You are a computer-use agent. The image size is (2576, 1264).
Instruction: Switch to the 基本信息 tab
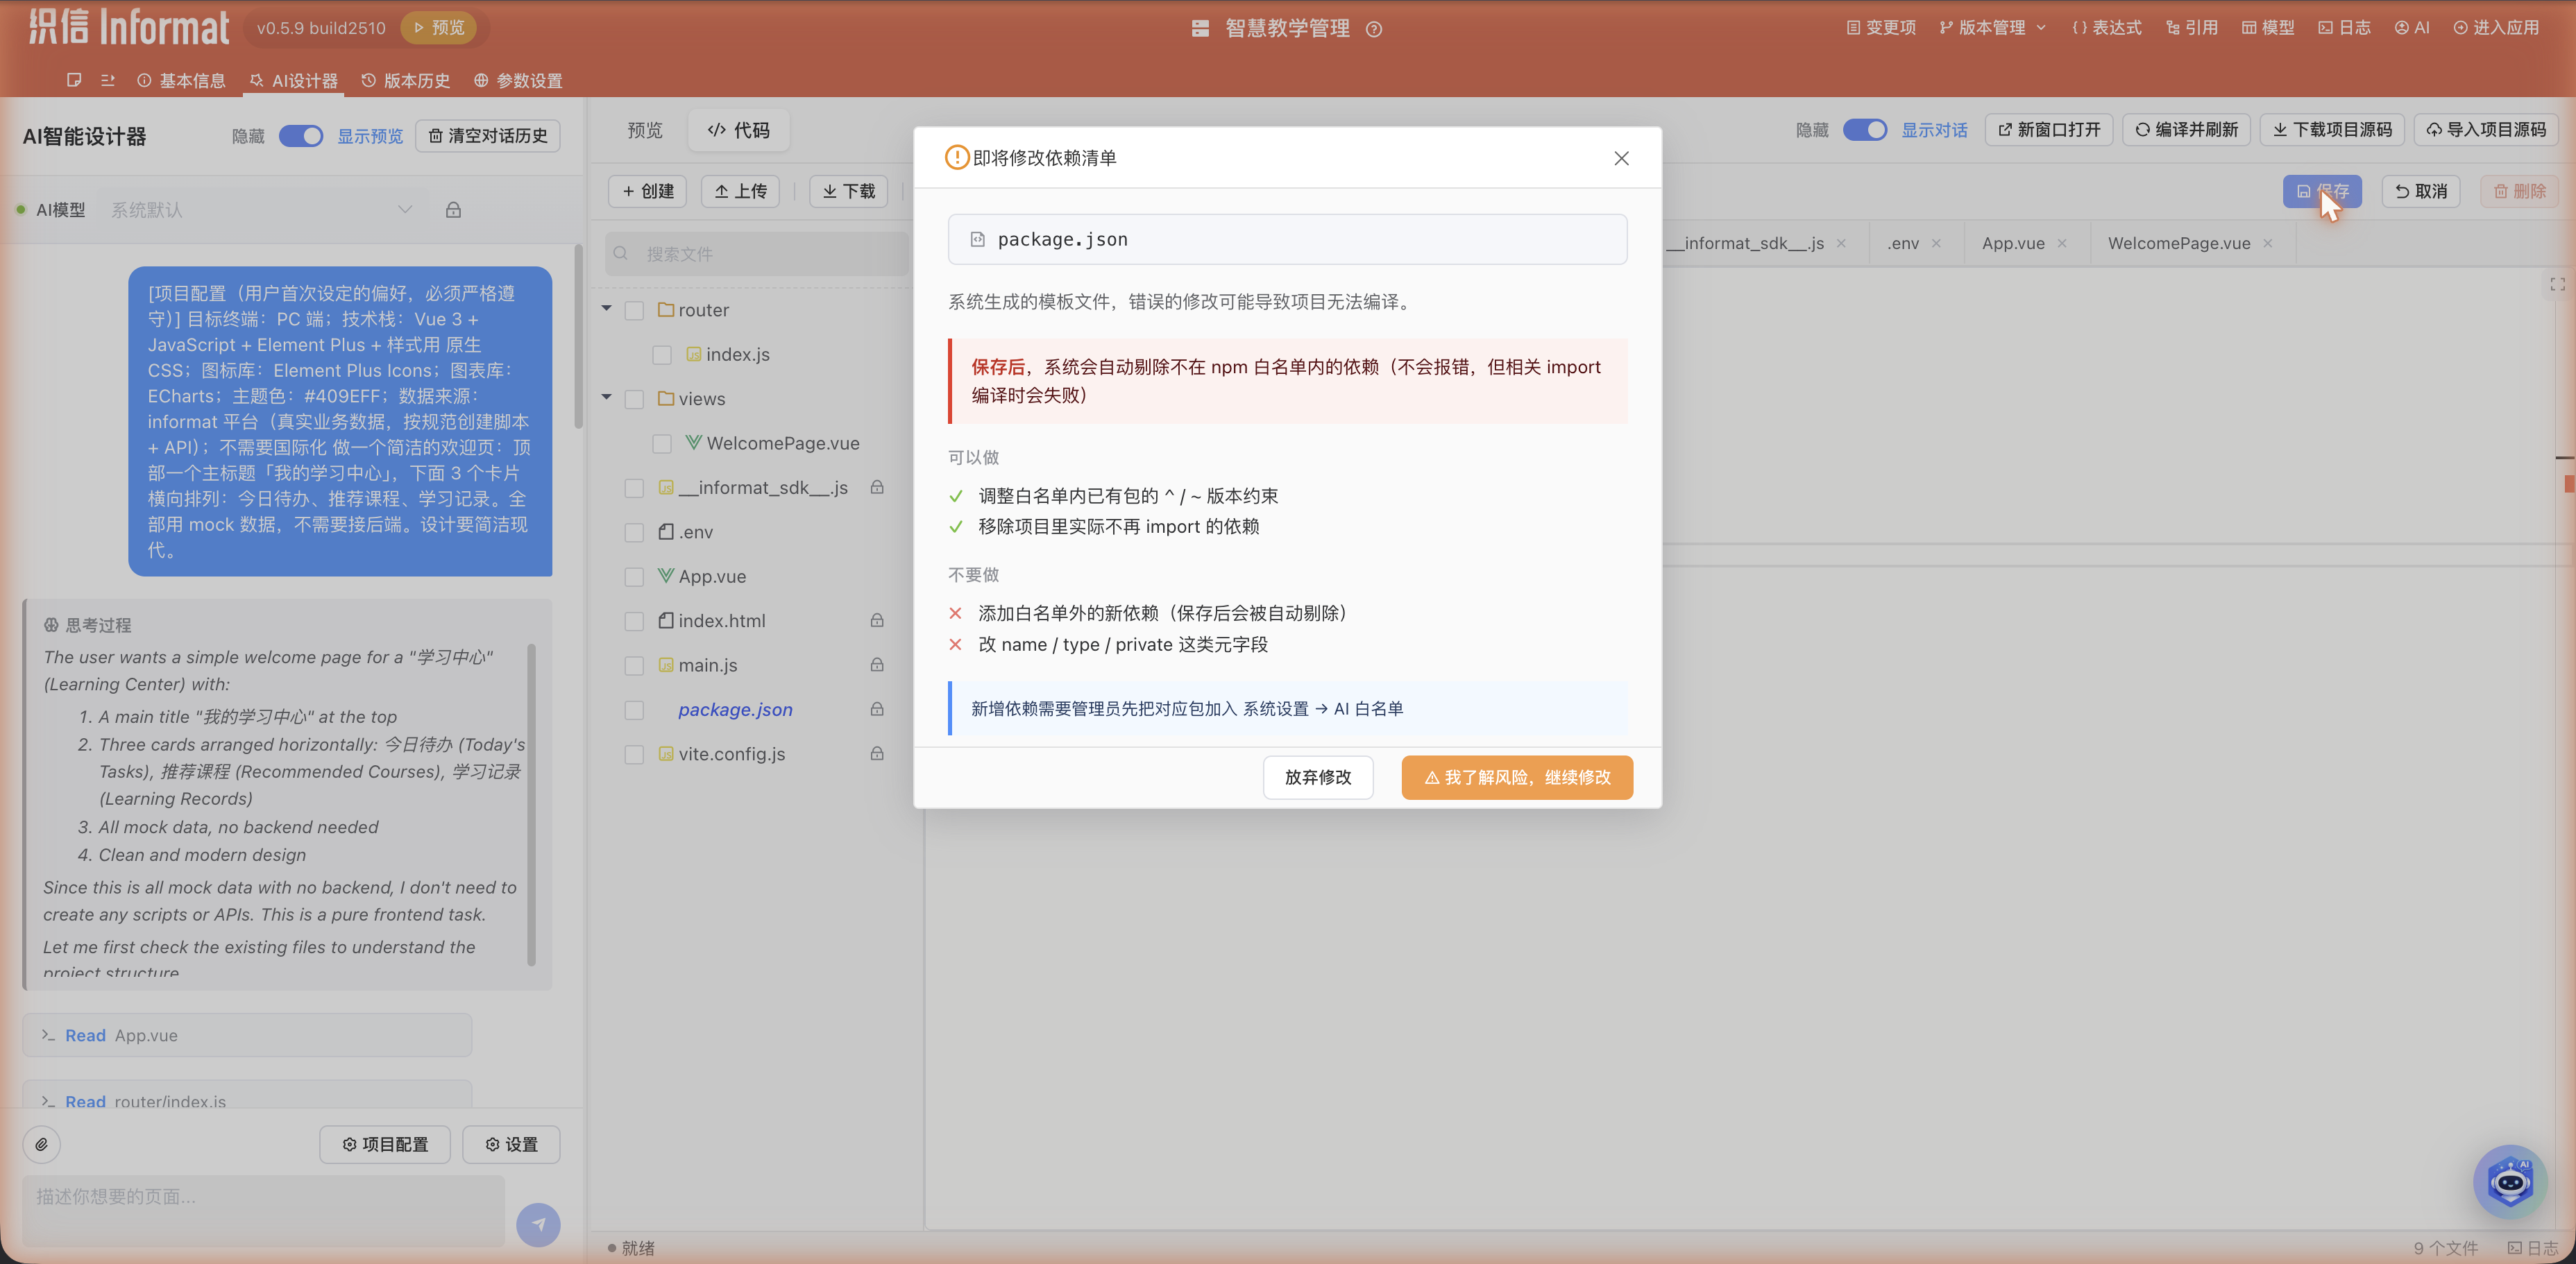(x=181, y=80)
